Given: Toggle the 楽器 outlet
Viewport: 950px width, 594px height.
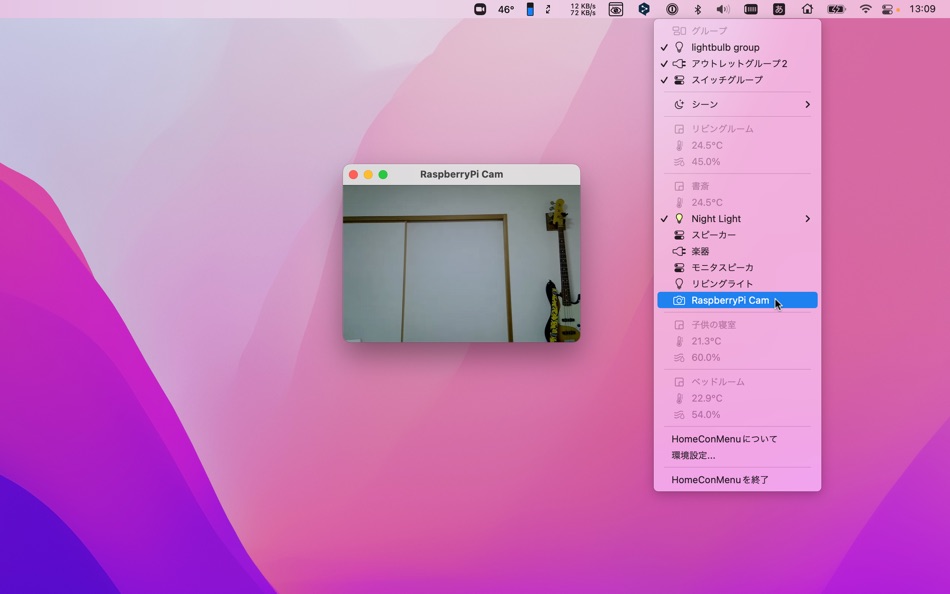Looking at the screenshot, I should (x=737, y=252).
